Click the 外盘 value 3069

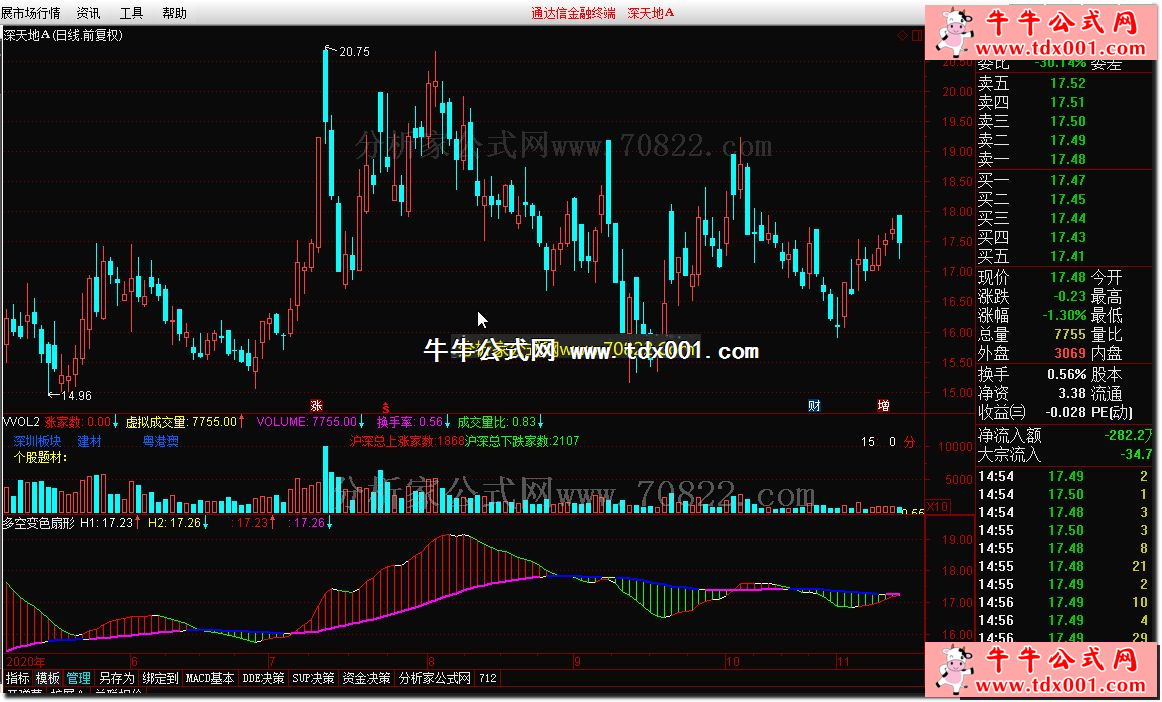click(1070, 354)
